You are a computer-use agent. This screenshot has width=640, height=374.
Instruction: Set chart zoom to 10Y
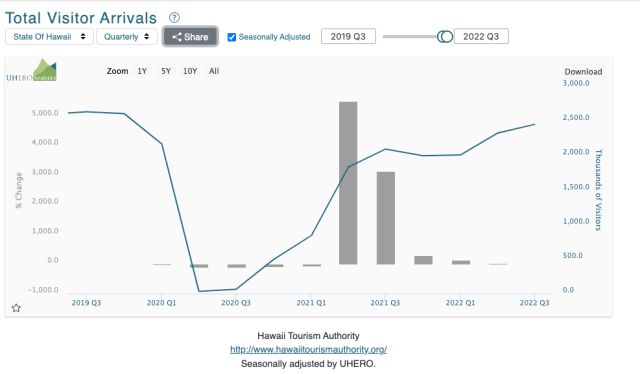[x=190, y=71]
